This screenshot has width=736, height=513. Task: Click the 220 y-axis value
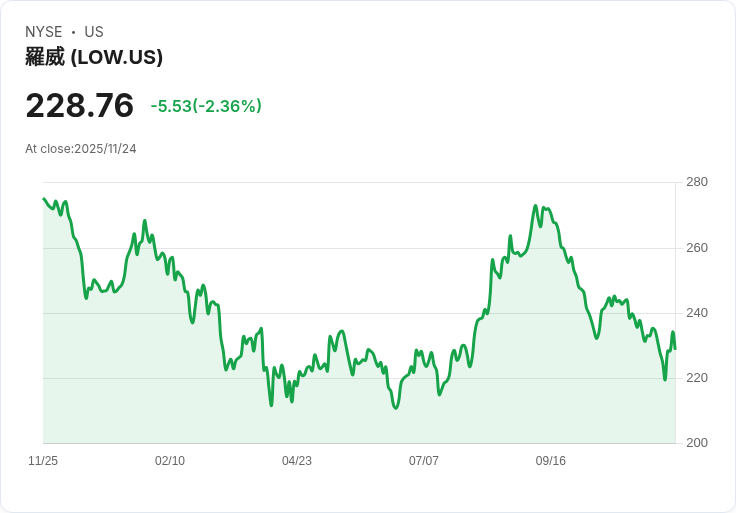(x=697, y=378)
